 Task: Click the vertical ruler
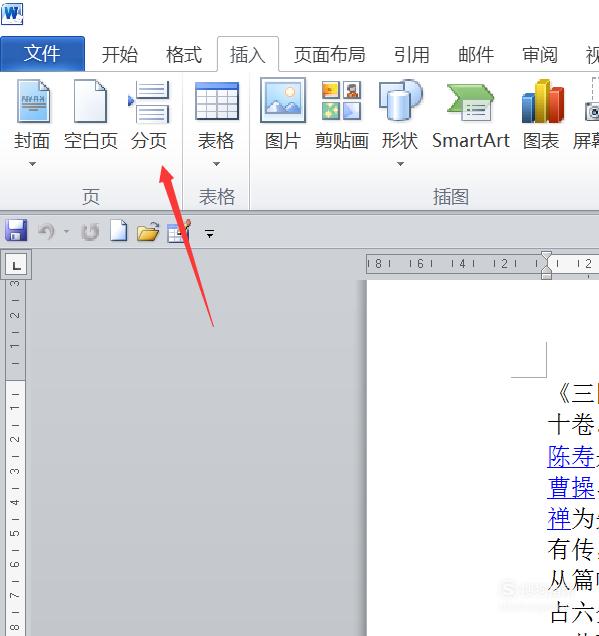pyautogui.click(x=15, y=458)
